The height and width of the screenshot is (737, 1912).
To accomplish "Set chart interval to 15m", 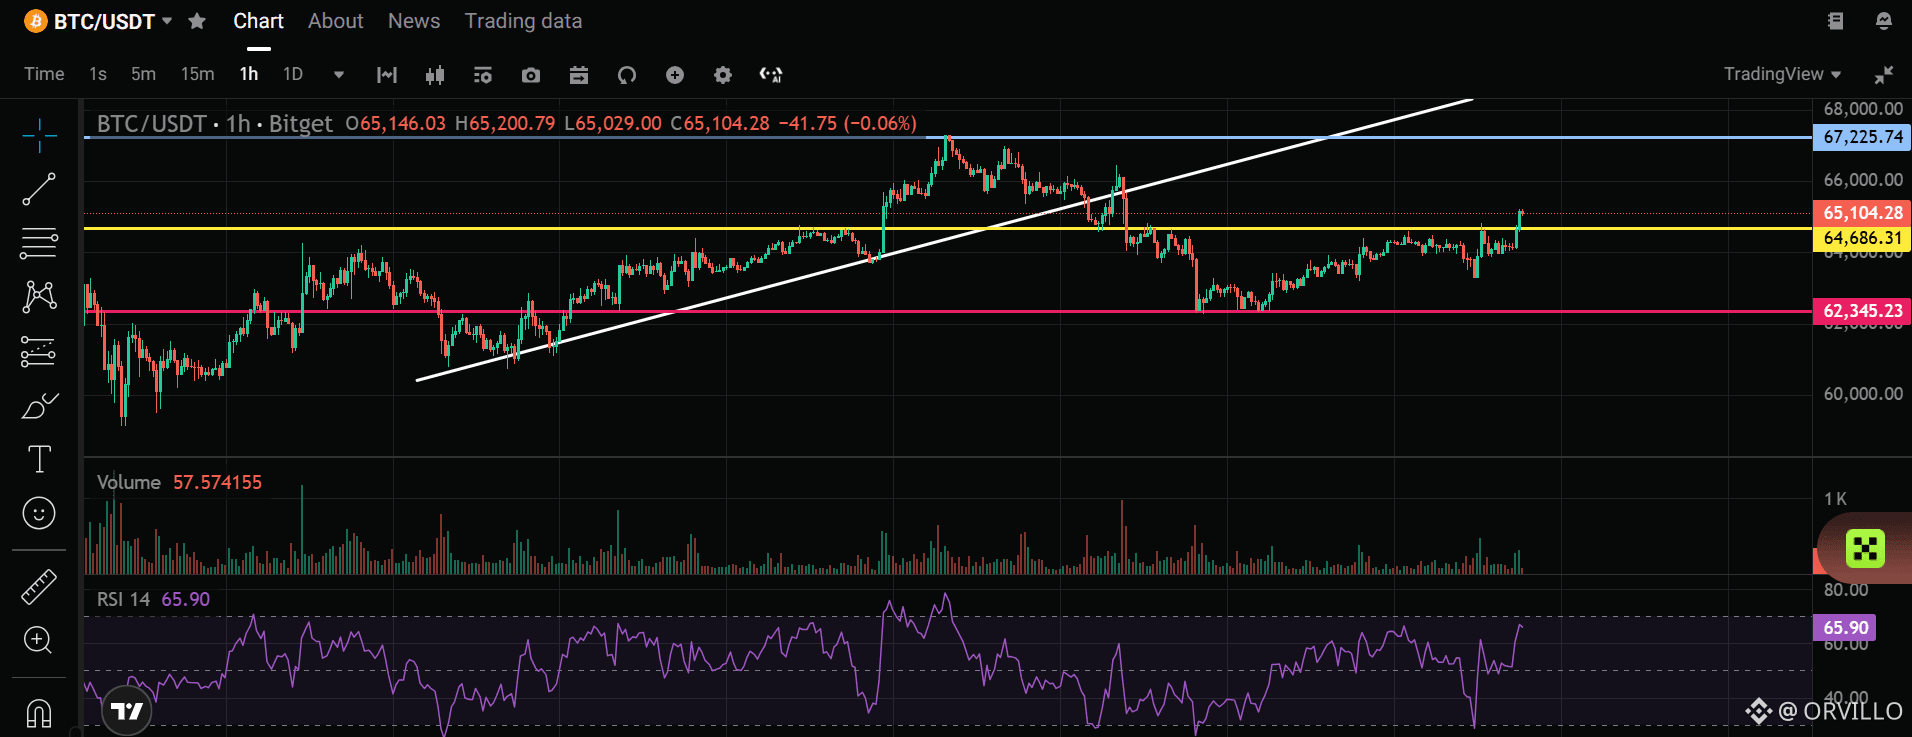I will coord(197,74).
